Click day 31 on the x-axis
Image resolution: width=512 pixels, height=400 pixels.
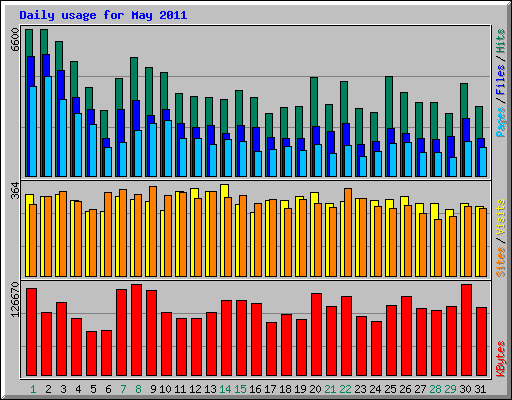[480, 389]
